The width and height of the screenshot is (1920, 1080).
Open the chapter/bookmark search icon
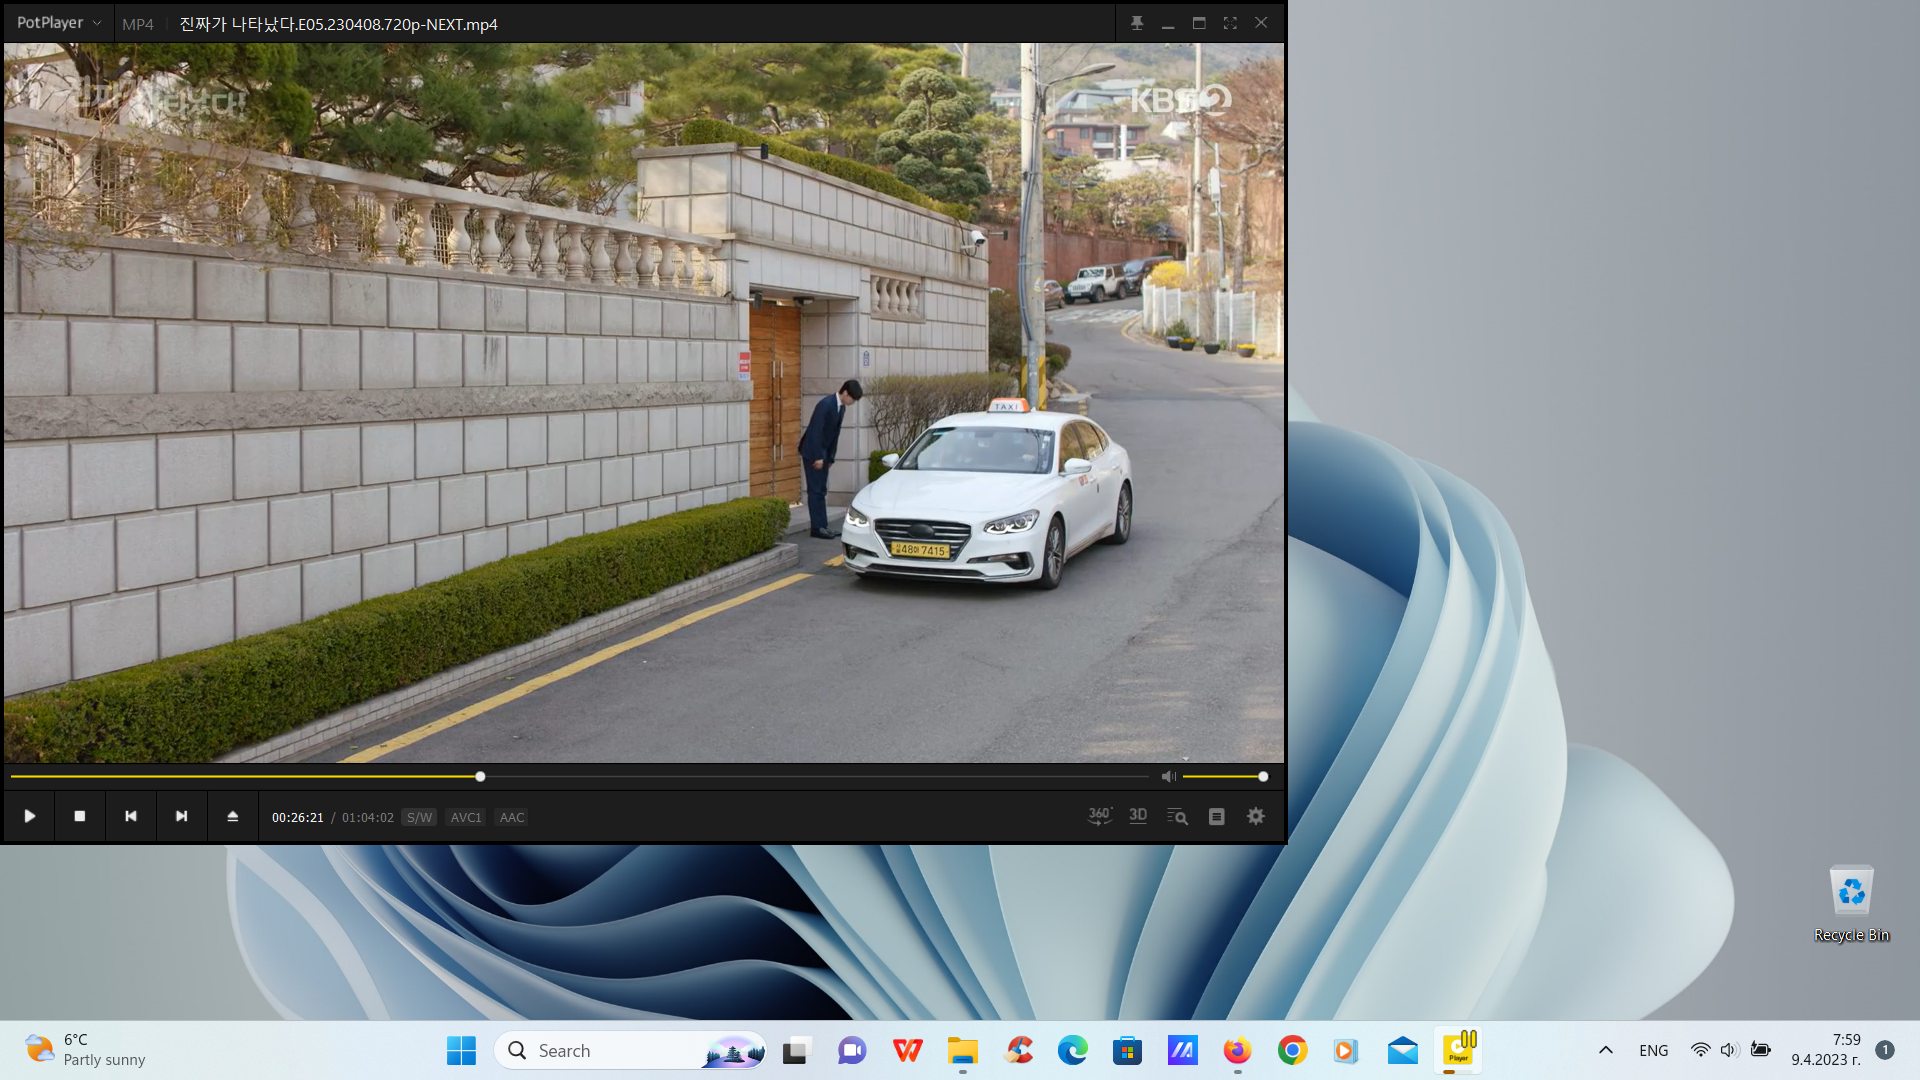coord(1177,817)
